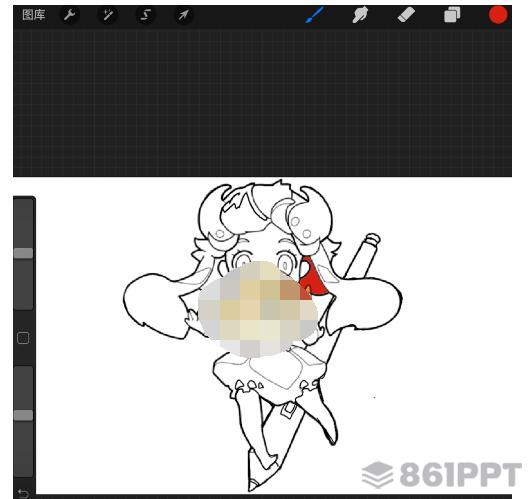Select the blue Brush tool
Viewport: 532px width, 499px height.
pos(315,15)
